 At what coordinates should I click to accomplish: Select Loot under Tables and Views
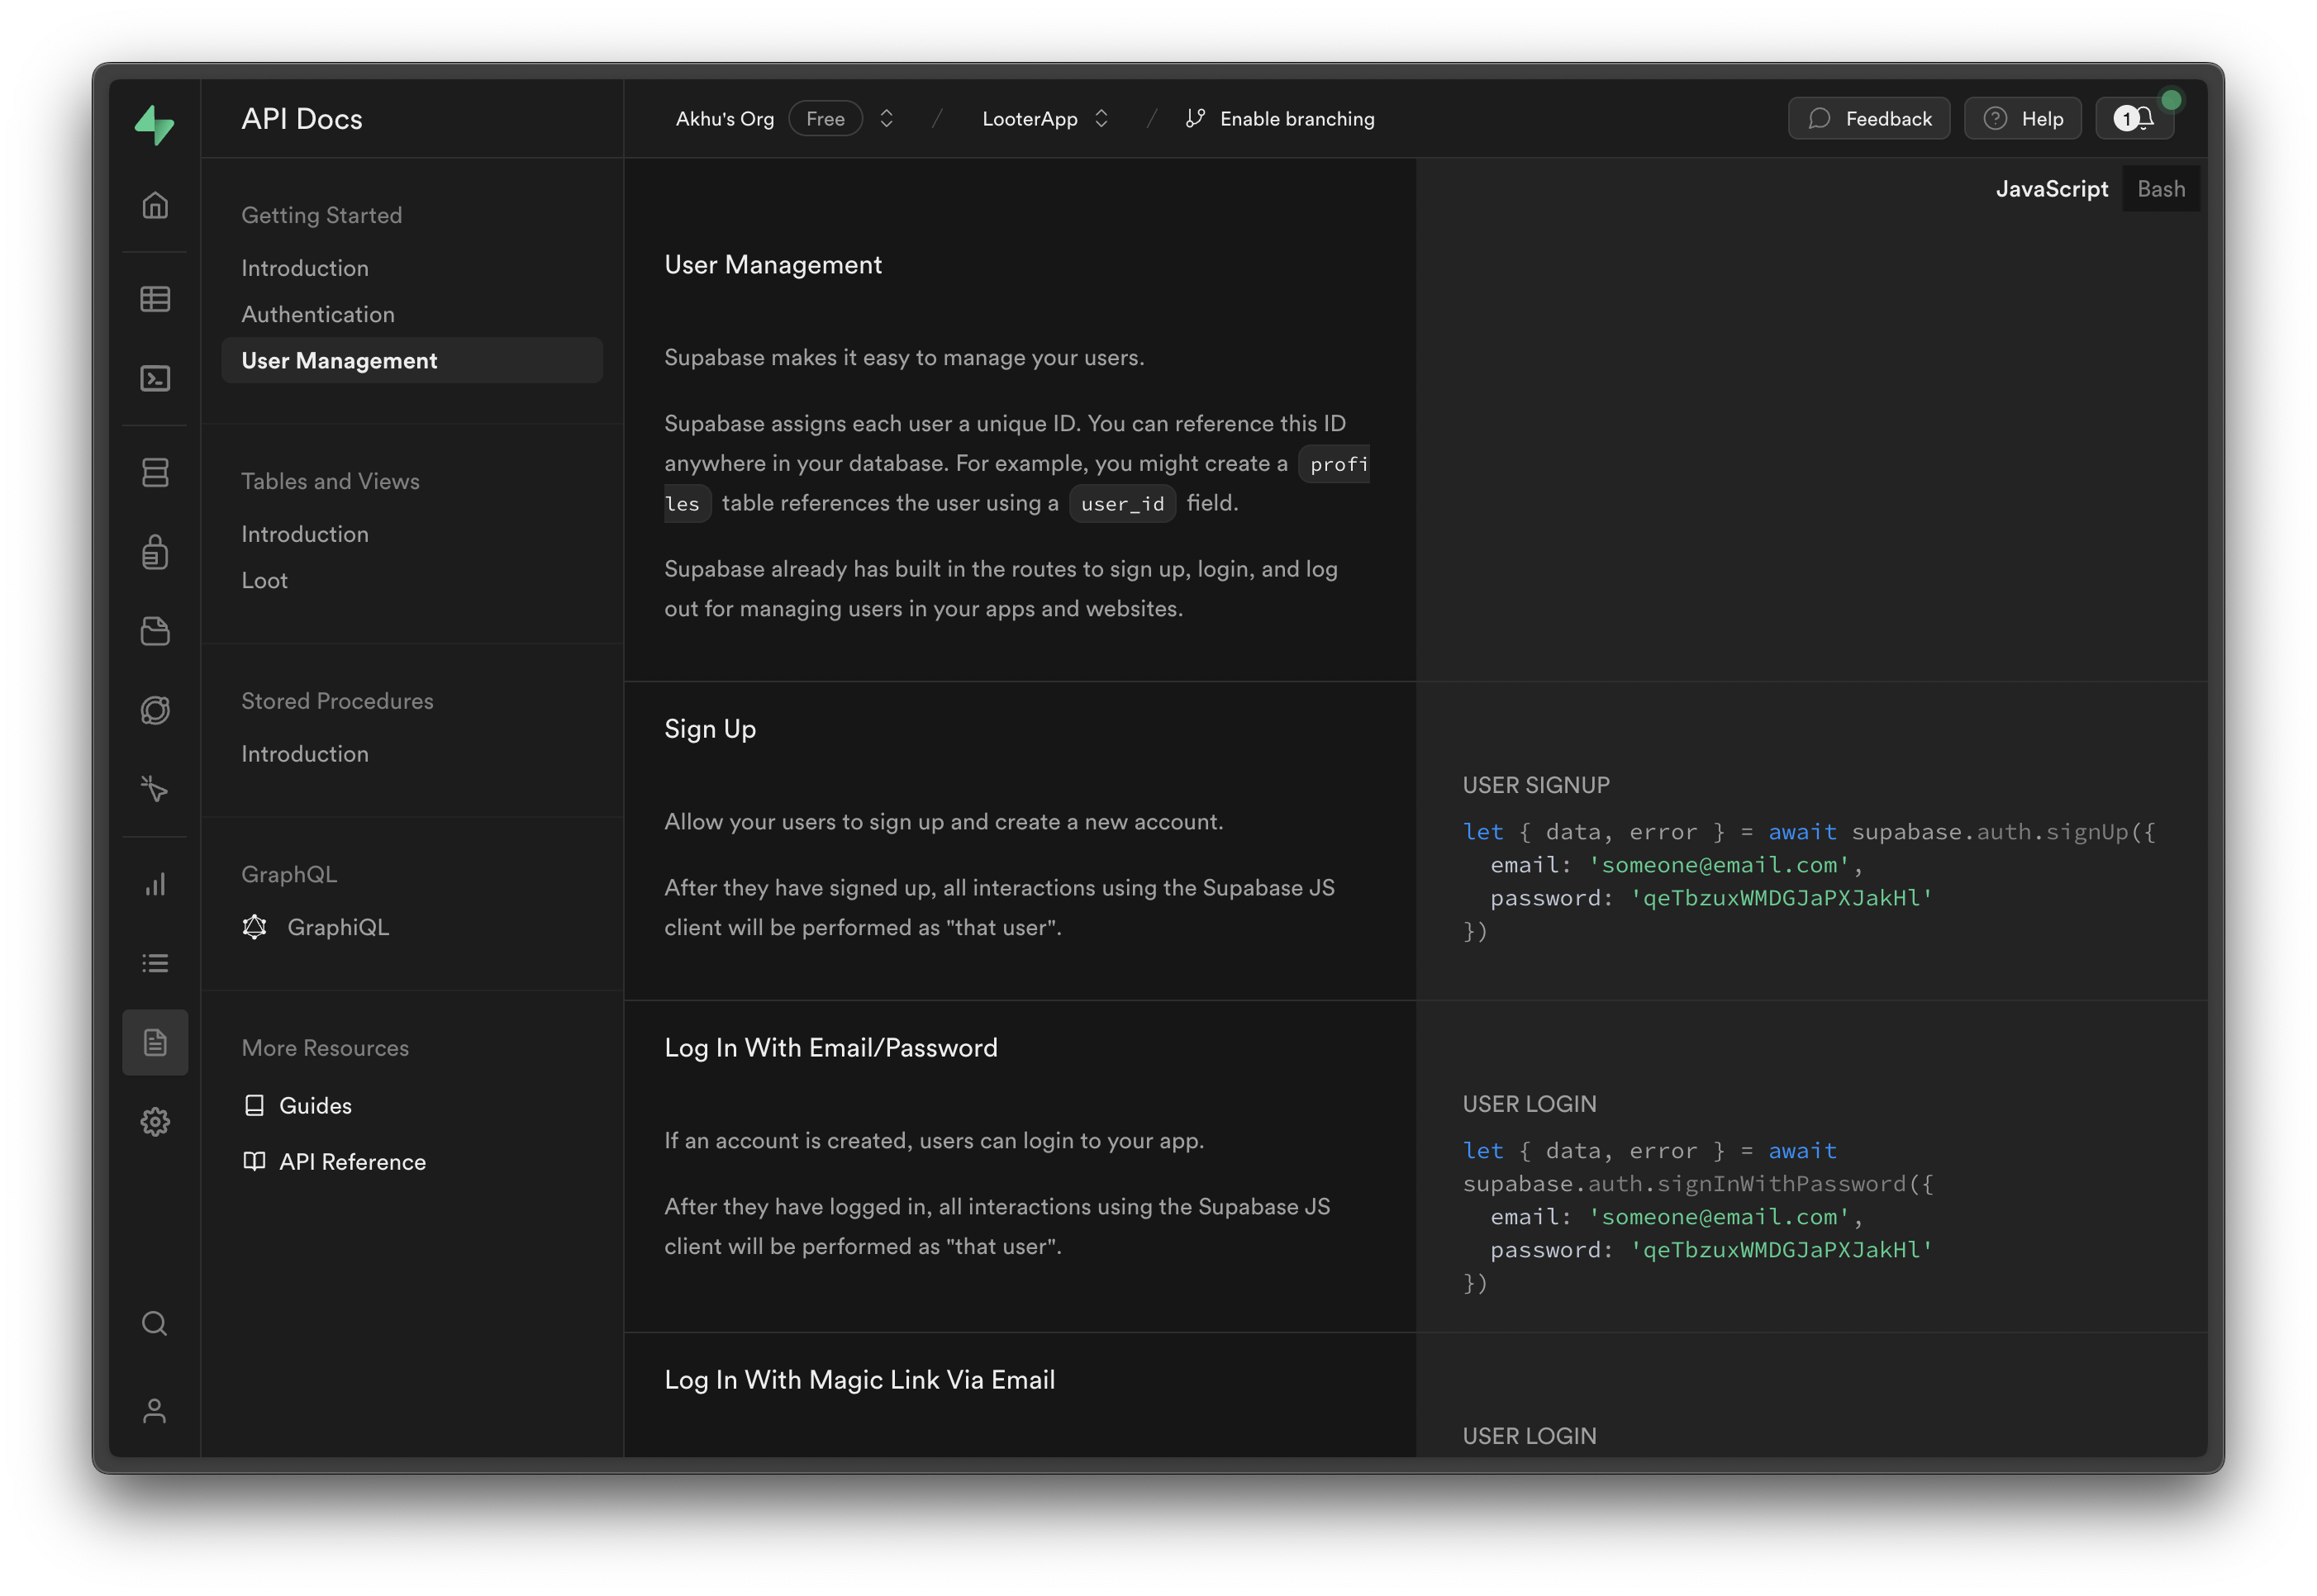tap(265, 580)
